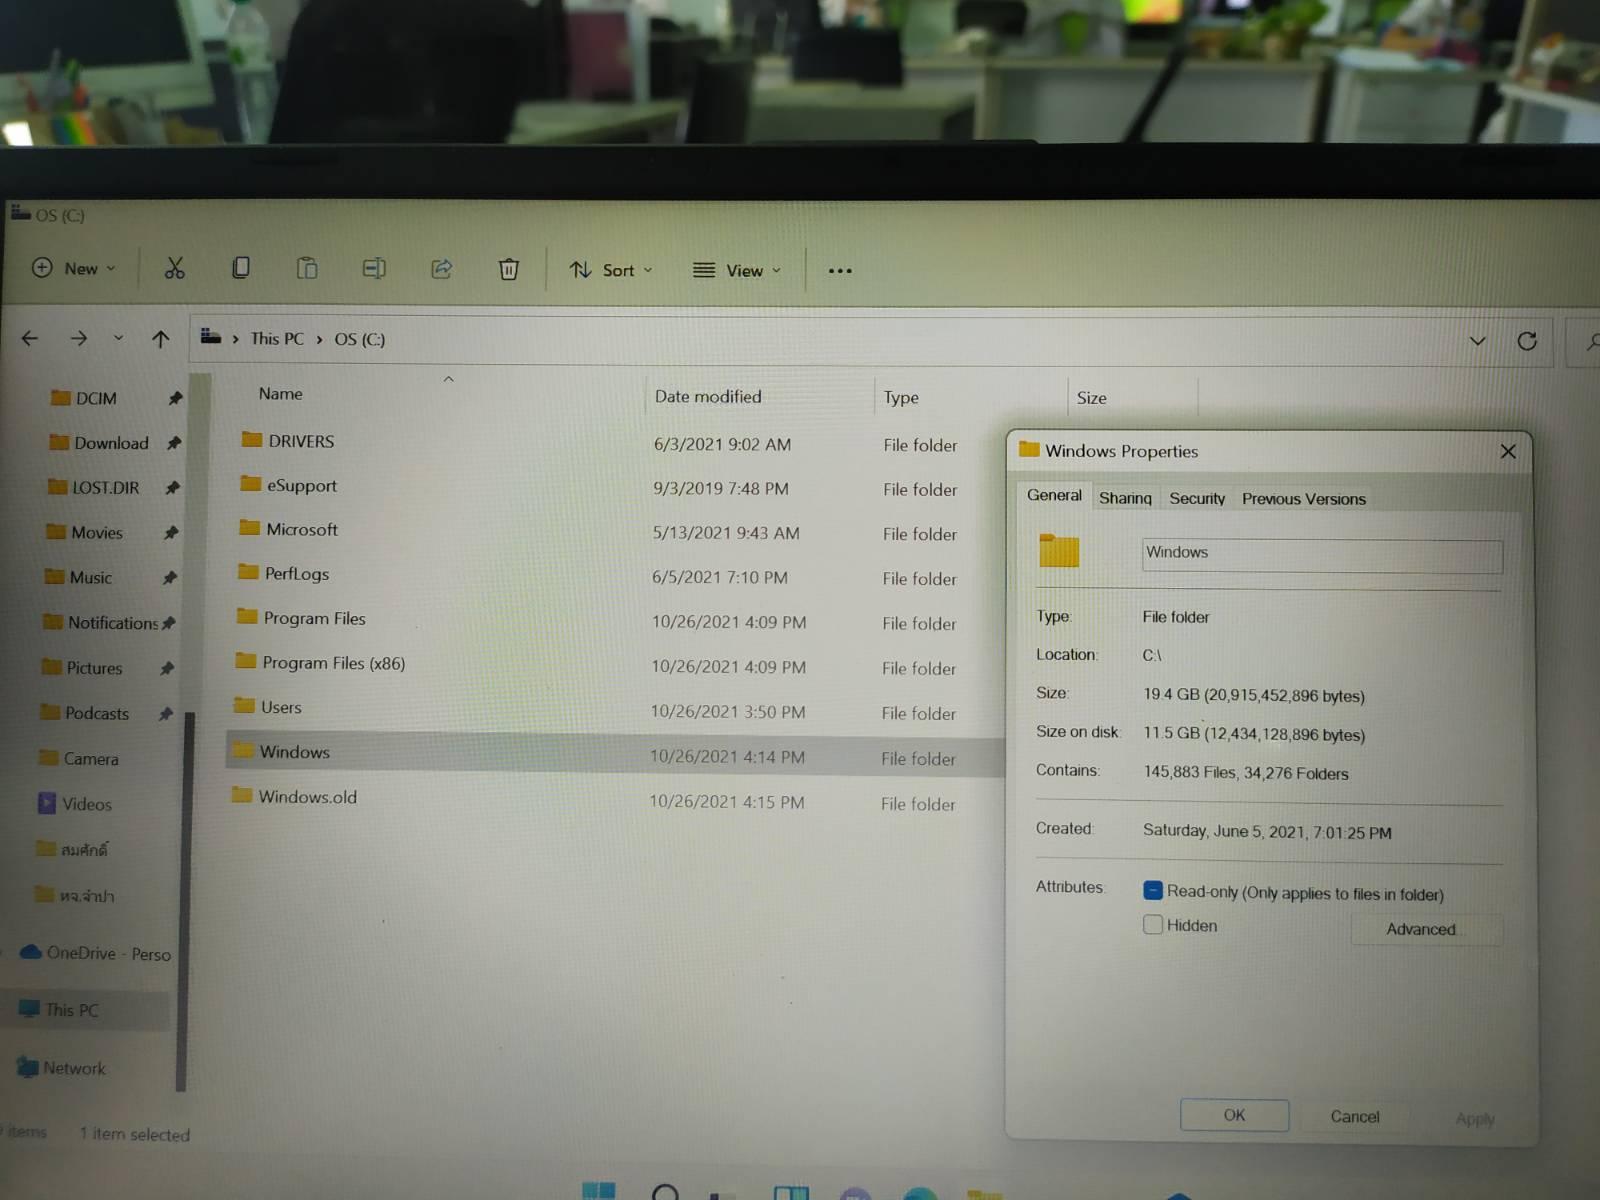The height and width of the screenshot is (1200, 1600).
Task: Open the Windows Start button on taskbar
Action: 598,1190
